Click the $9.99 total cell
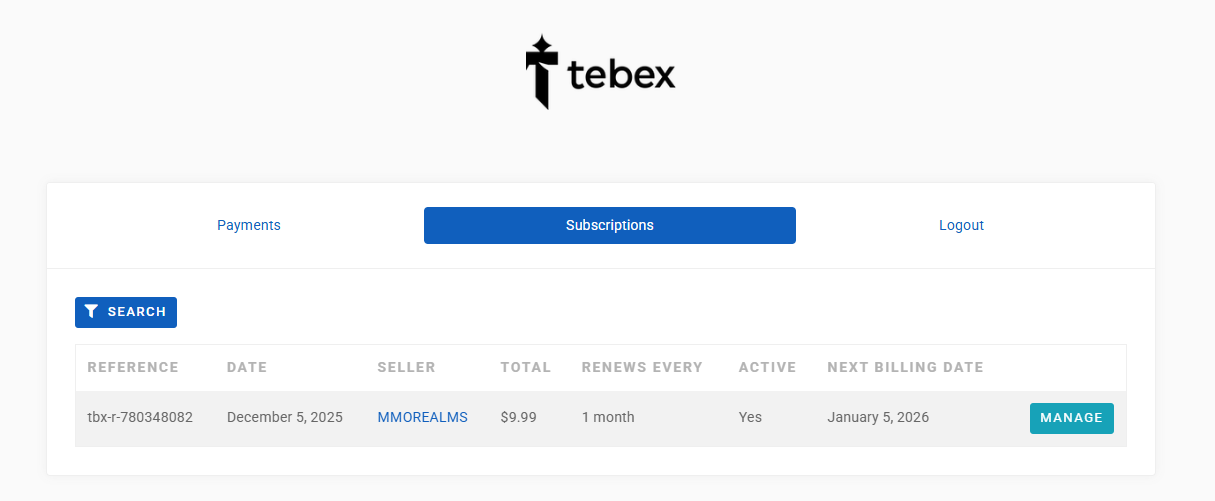This screenshot has width=1215, height=501. [x=518, y=417]
